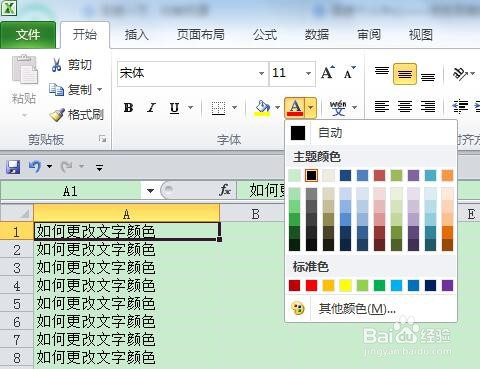Image resolution: width=480 pixels, height=369 pixels.
Task: Click the Paste clipboard icon
Action: [x=25, y=70]
